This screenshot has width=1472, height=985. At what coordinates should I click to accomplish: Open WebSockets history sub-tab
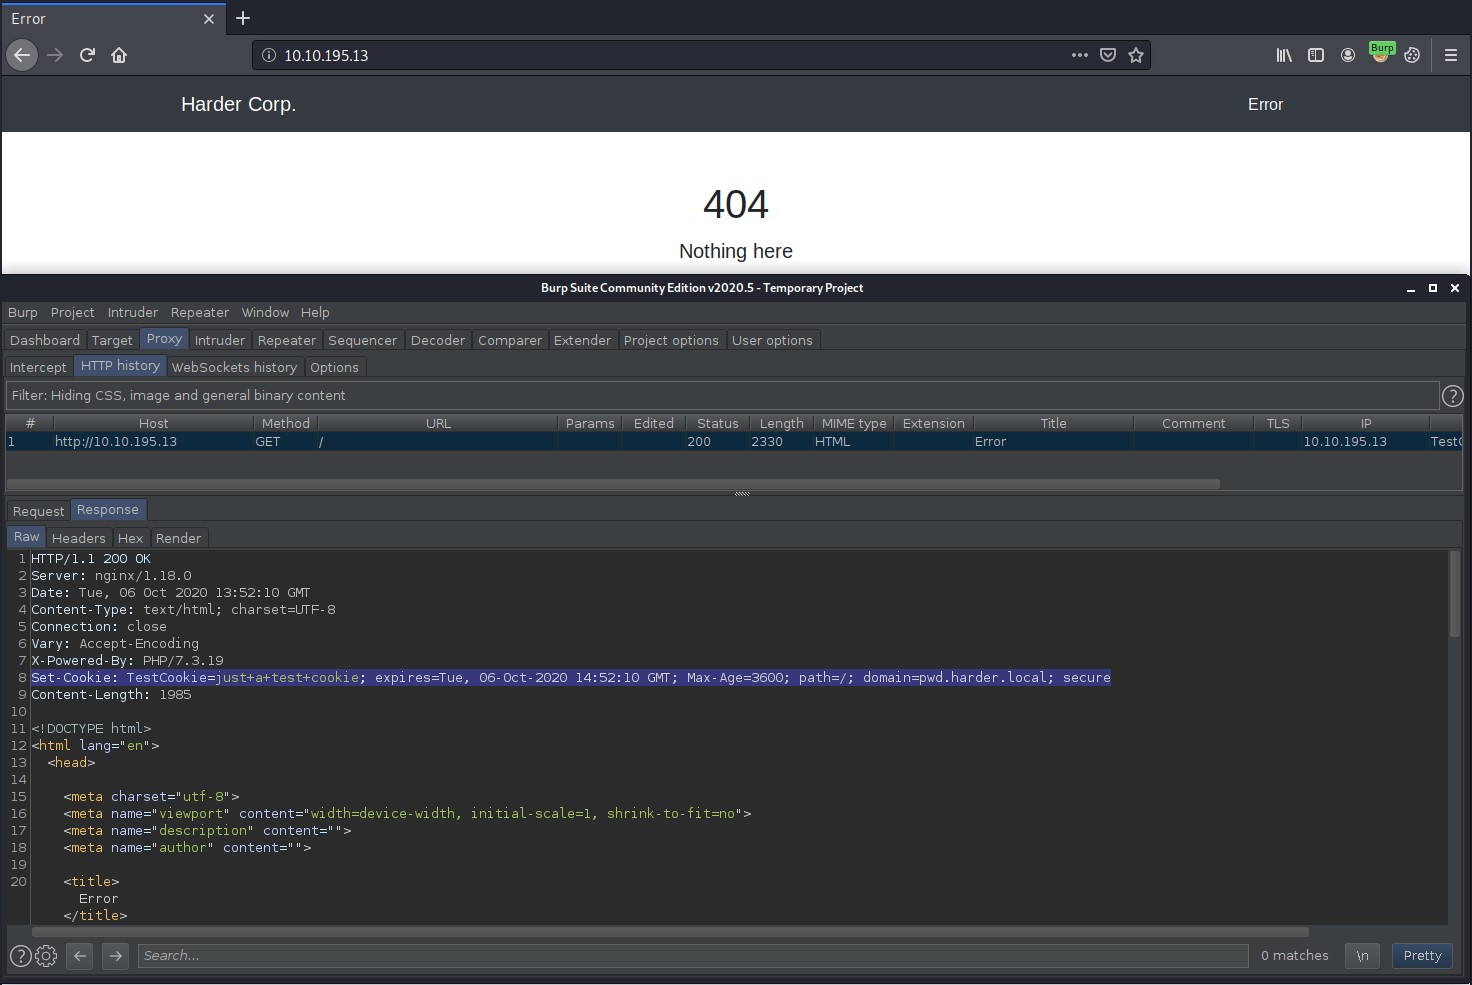234,368
